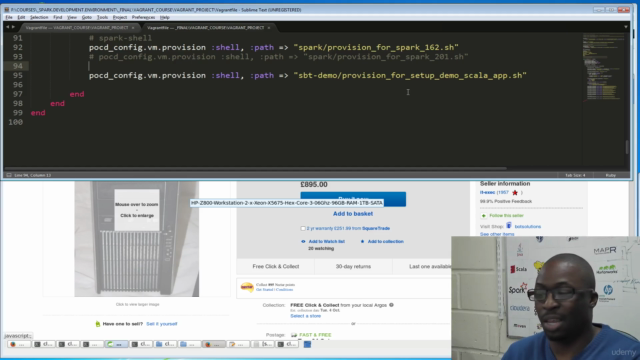
Task: Click the Nectar points logo
Action: pos(247,287)
